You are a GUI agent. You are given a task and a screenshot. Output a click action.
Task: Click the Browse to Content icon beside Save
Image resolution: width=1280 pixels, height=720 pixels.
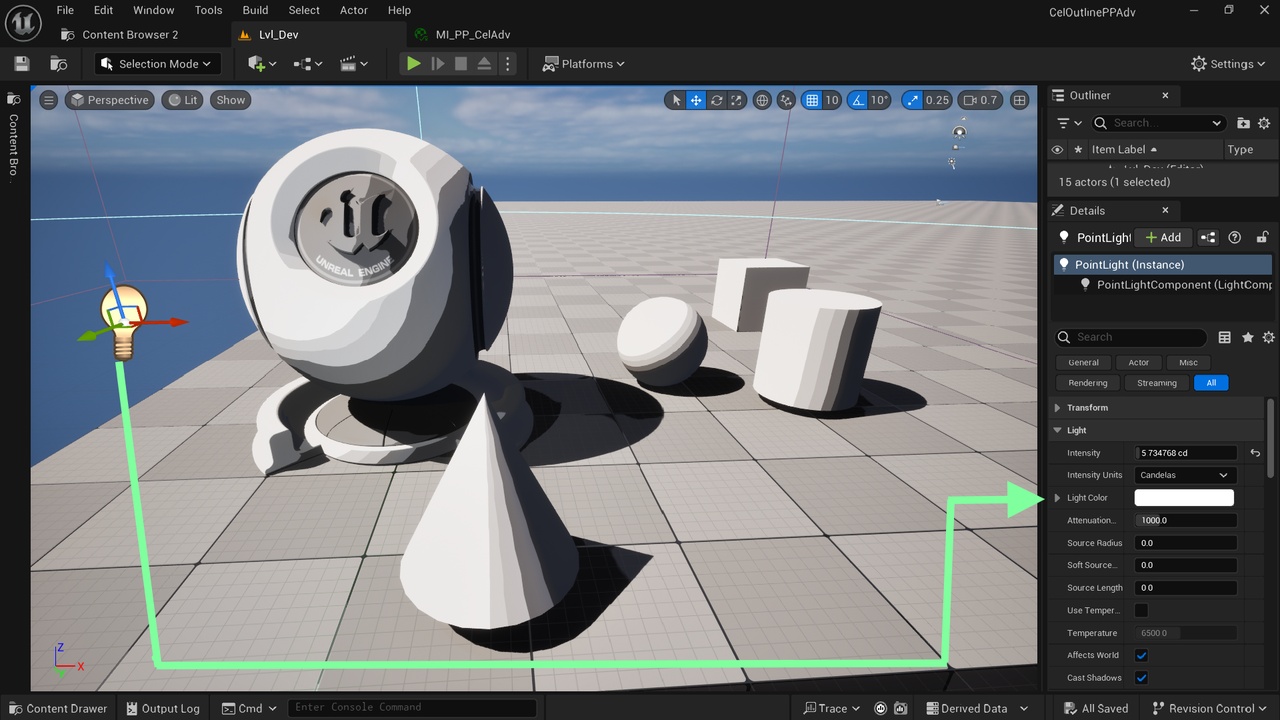click(58, 64)
